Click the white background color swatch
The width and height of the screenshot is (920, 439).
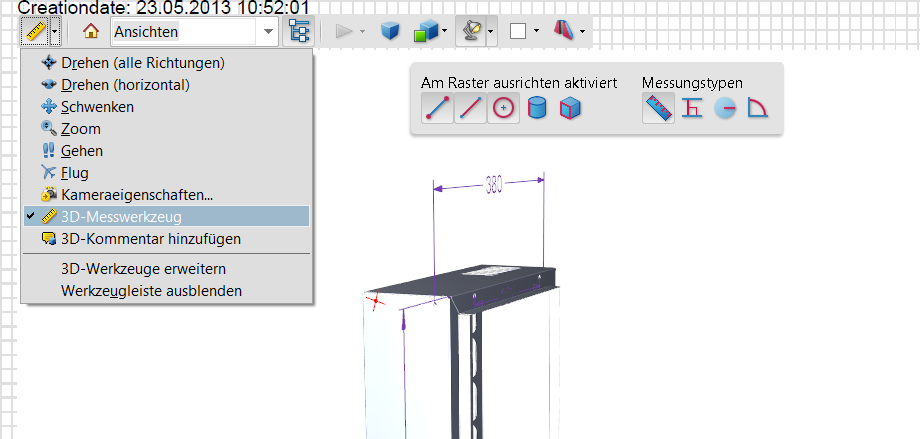tap(518, 32)
